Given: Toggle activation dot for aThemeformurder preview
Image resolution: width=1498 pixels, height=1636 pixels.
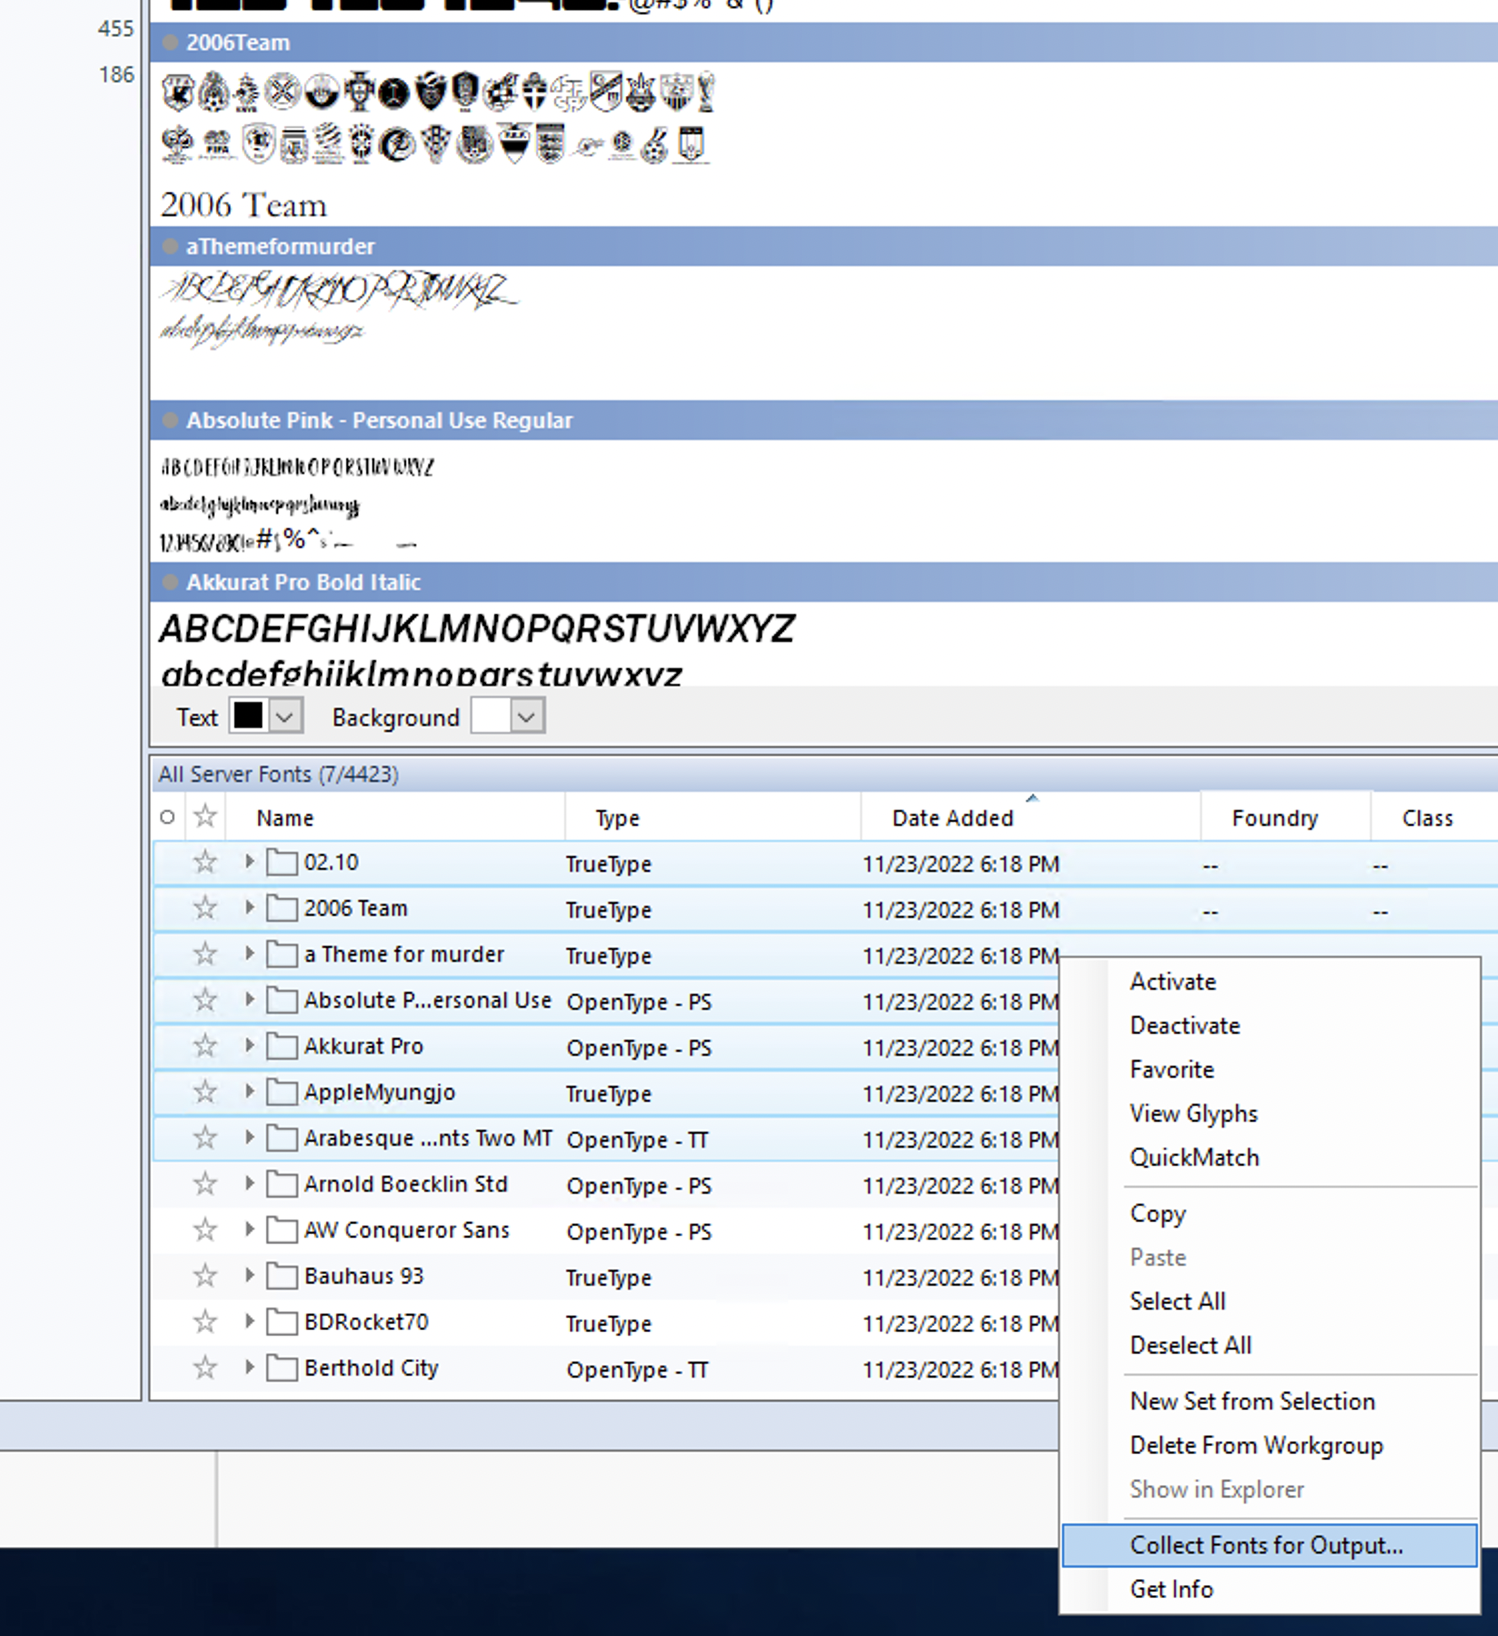Looking at the screenshot, I should point(170,247).
